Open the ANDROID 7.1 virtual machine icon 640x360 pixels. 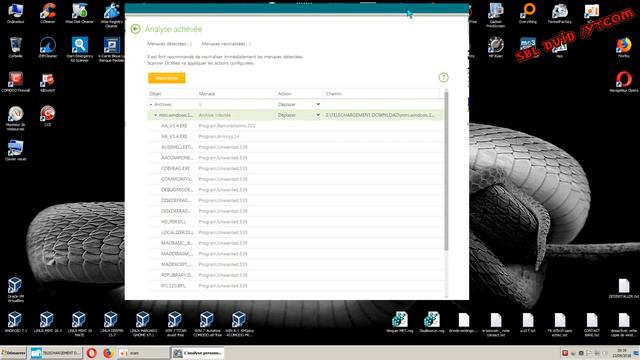[x=16, y=322]
